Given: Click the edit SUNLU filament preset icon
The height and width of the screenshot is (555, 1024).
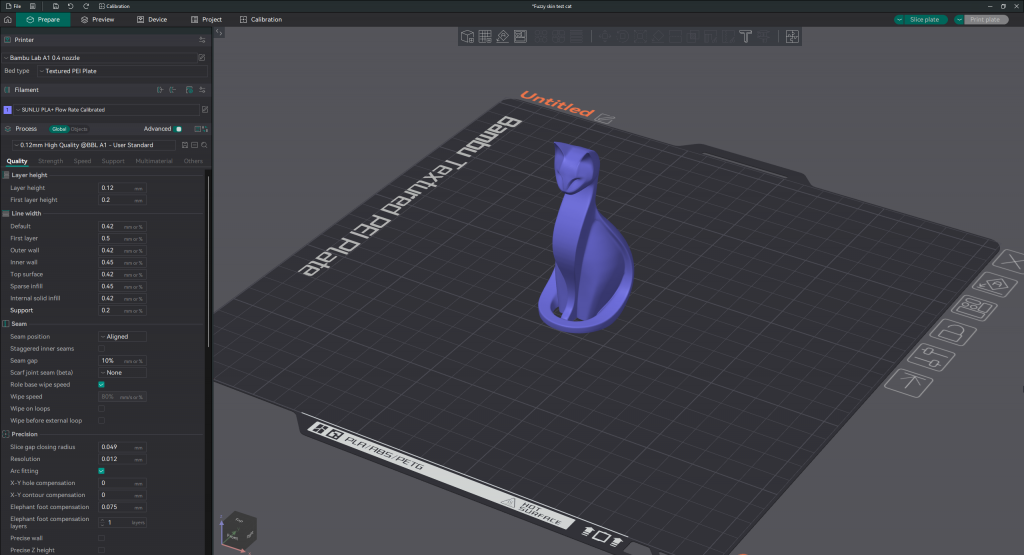Looking at the screenshot, I should [x=204, y=109].
